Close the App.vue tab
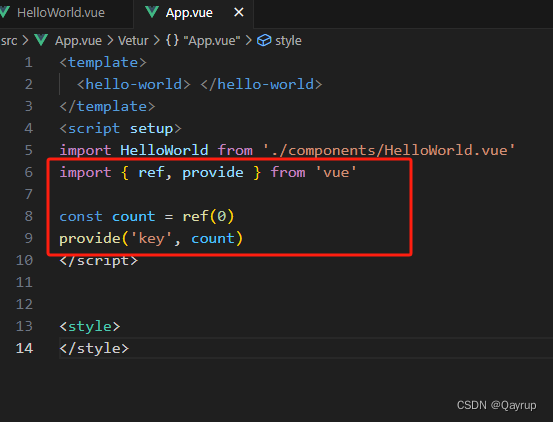Viewport: 553px width, 422px height. tap(239, 12)
